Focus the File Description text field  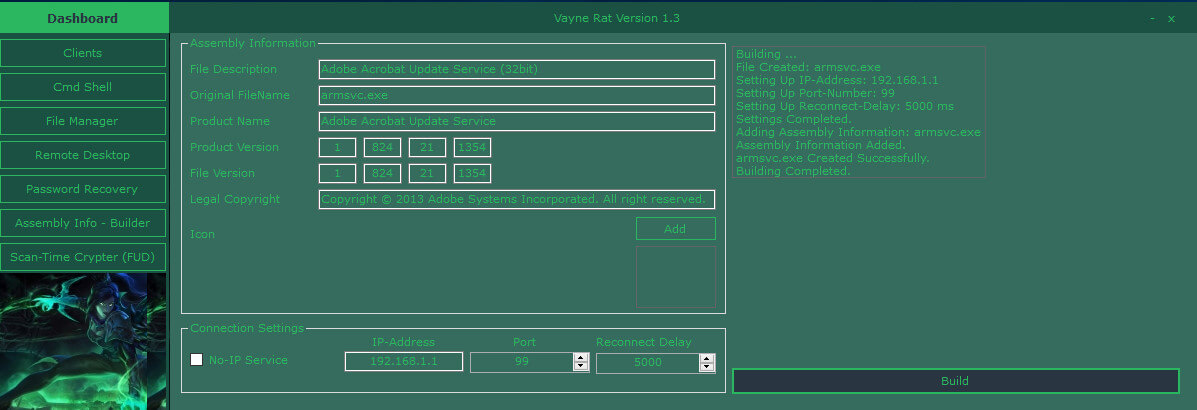pyautogui.click(x=516, y=69)
